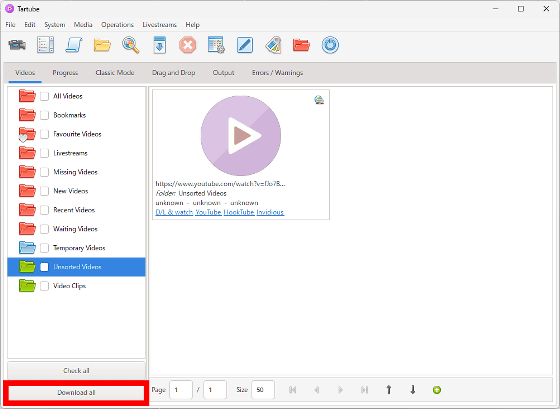Click the yellow add folder icon

[x=102, y=45]
